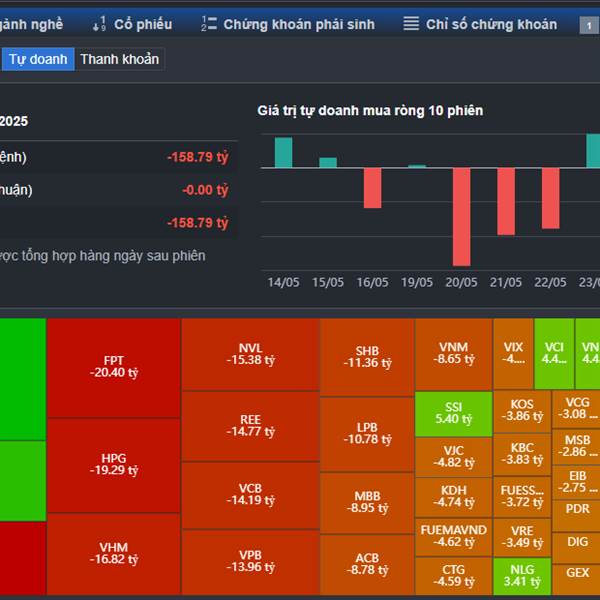The height and width of the screenshot is (600, 600).
Task: Click lines icon beside Chỉ số chứng khoán
Action: [x=411, y=24]
